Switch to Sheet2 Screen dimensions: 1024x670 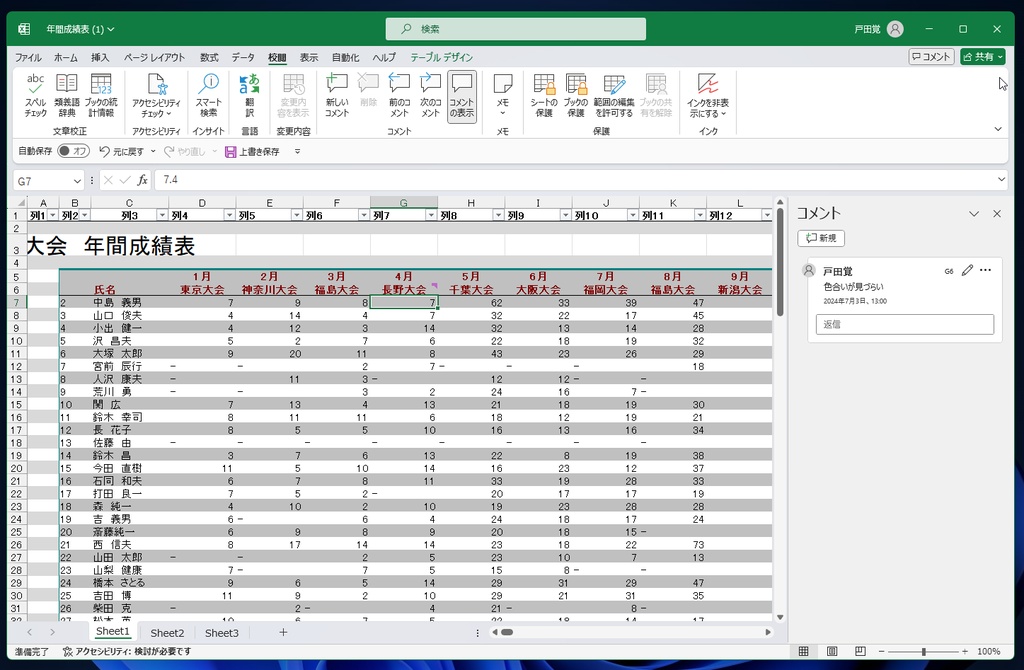[167, 633]
